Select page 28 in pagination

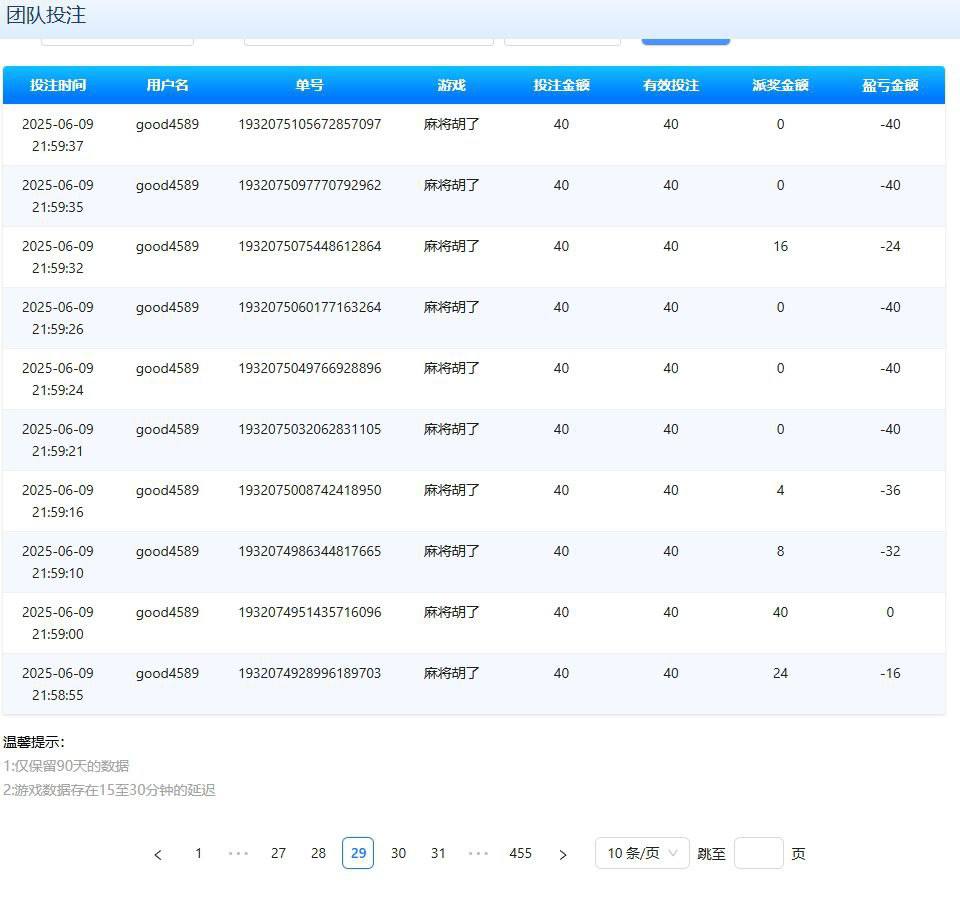318,853
